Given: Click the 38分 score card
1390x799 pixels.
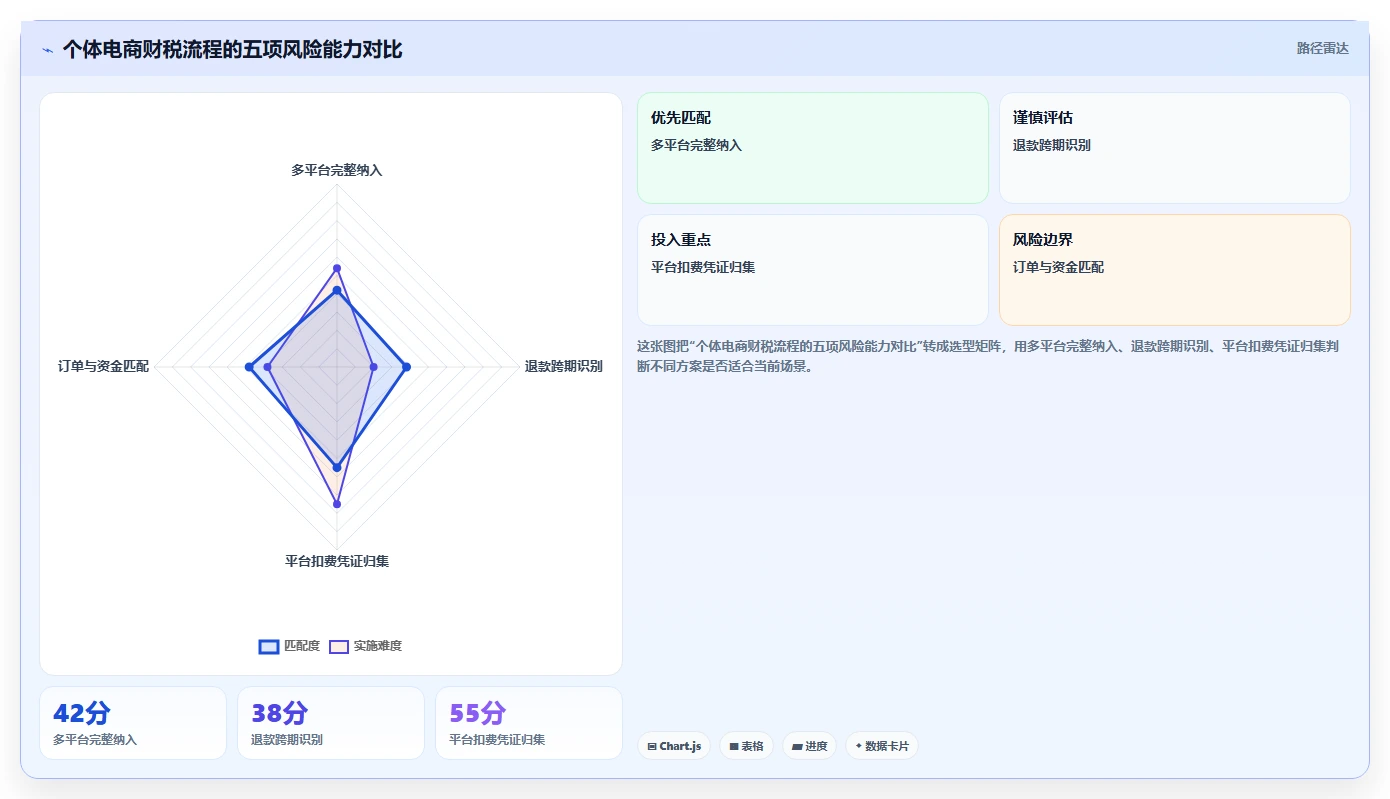Looking at the screenshot, I should pos(331,723).
